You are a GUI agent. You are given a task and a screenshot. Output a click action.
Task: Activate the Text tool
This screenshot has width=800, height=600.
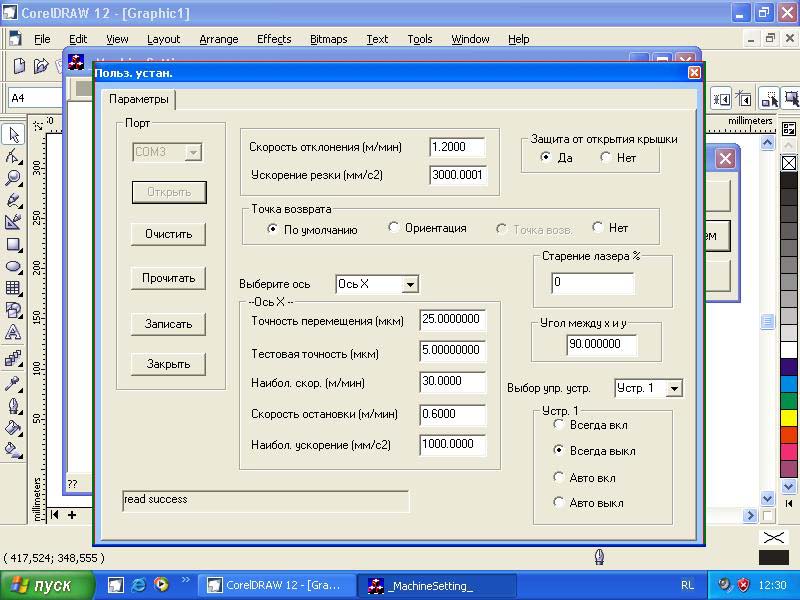[x=13, y=333]
